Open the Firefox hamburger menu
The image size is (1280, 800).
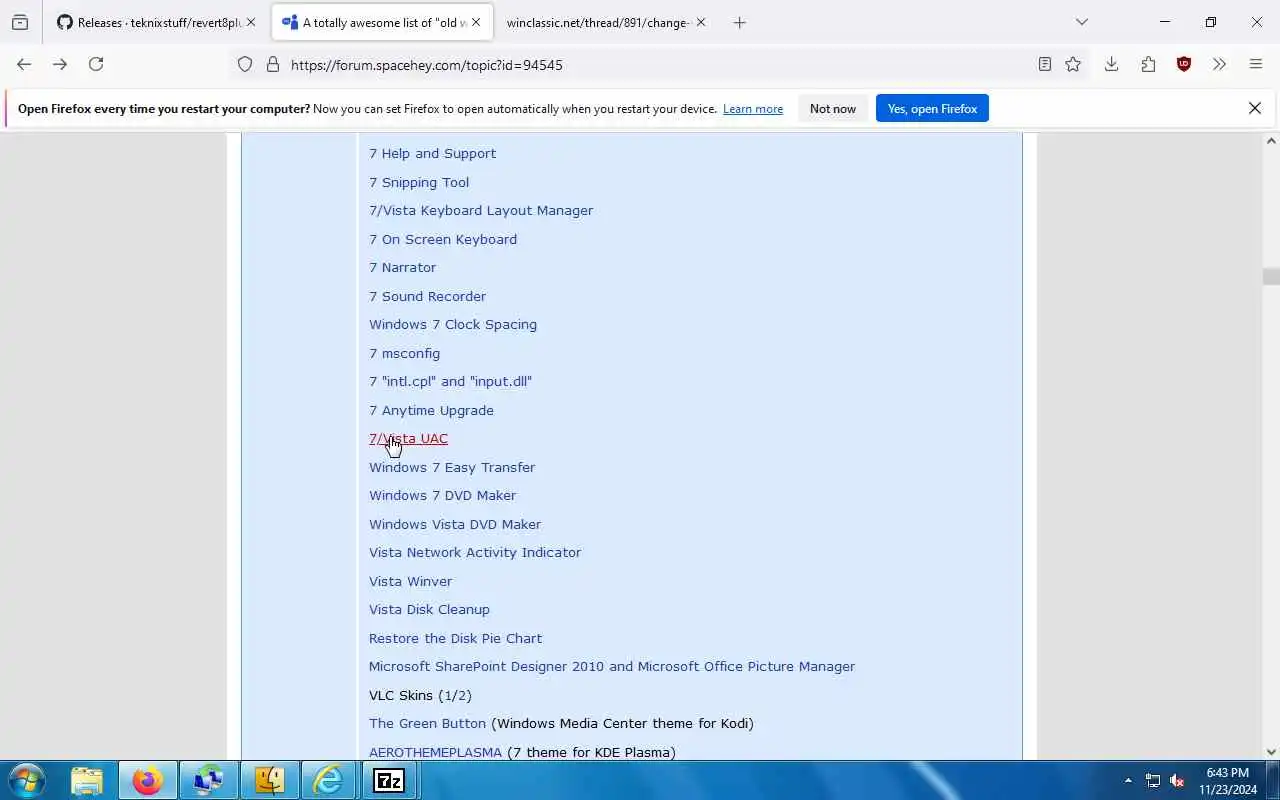tap(1256, 64)
